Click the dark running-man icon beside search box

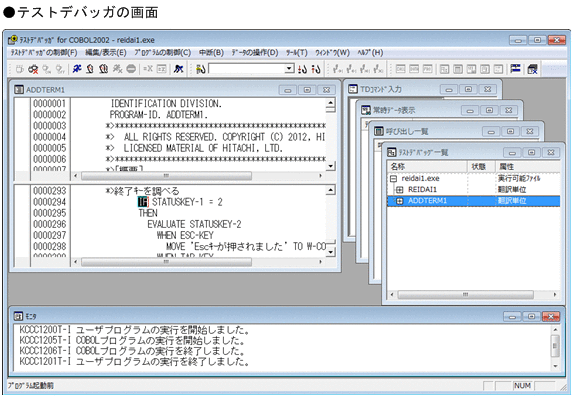(179, 69)
